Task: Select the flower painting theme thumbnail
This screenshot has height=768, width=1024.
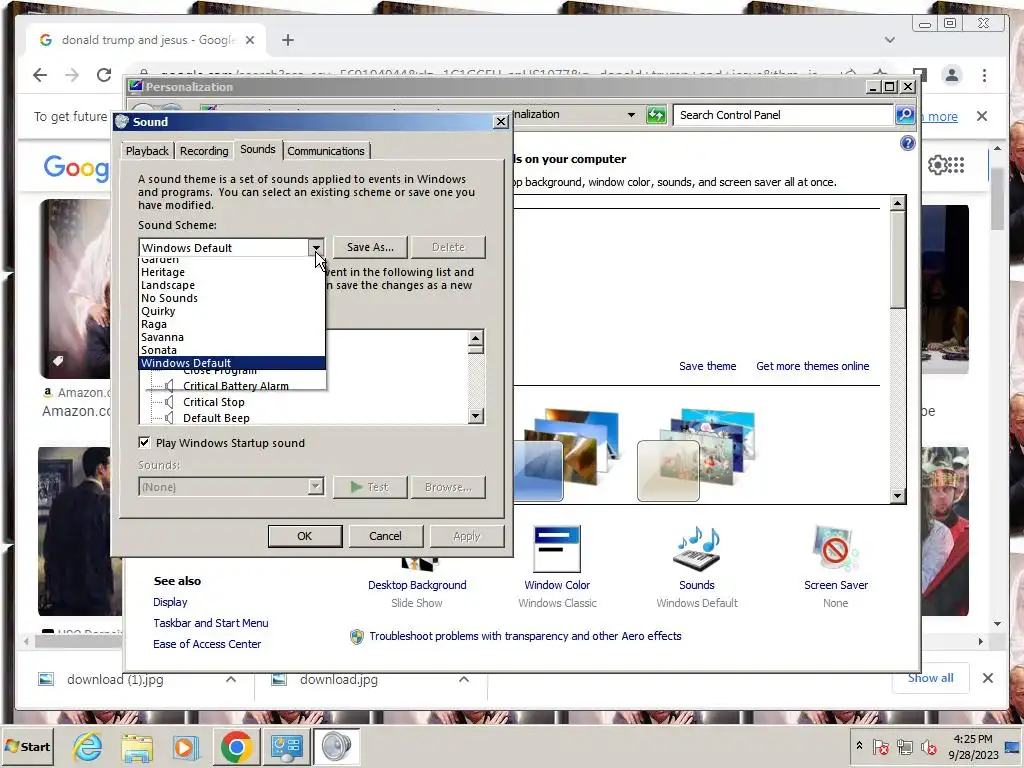Action: 696,455
